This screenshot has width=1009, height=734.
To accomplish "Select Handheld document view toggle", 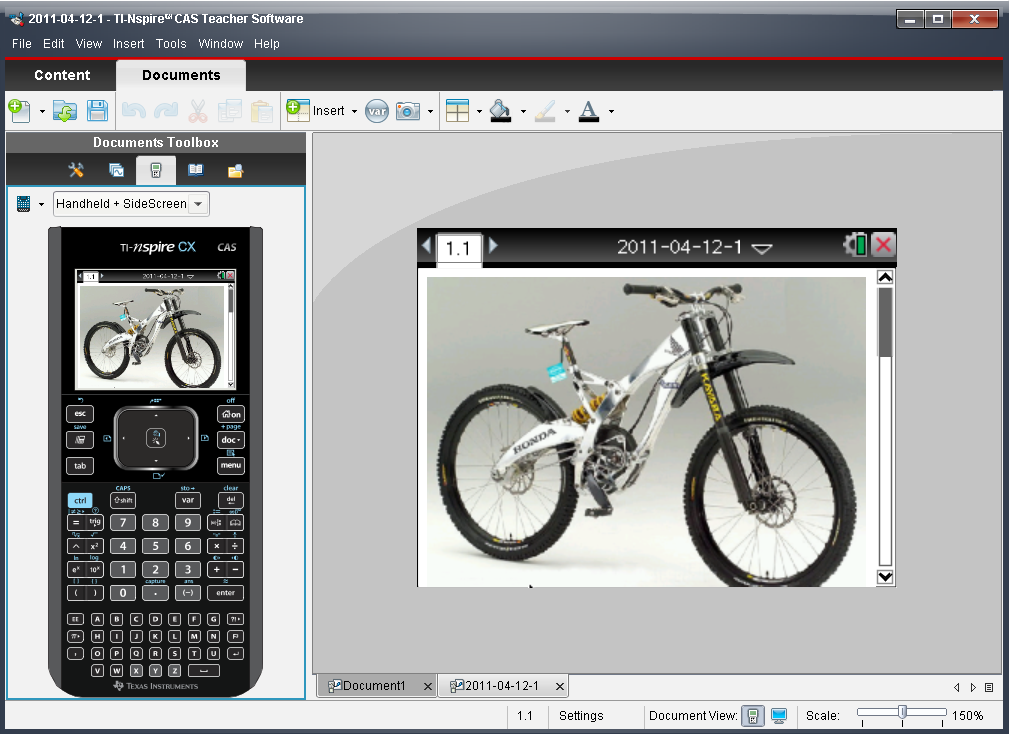I will [753, 715].
